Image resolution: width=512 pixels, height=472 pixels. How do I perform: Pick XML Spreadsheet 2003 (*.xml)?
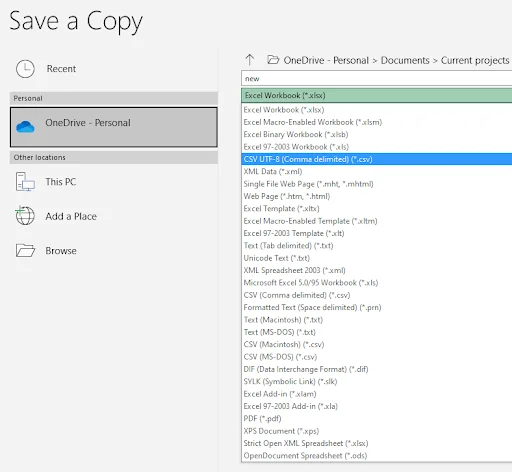[x=377, y=270]
